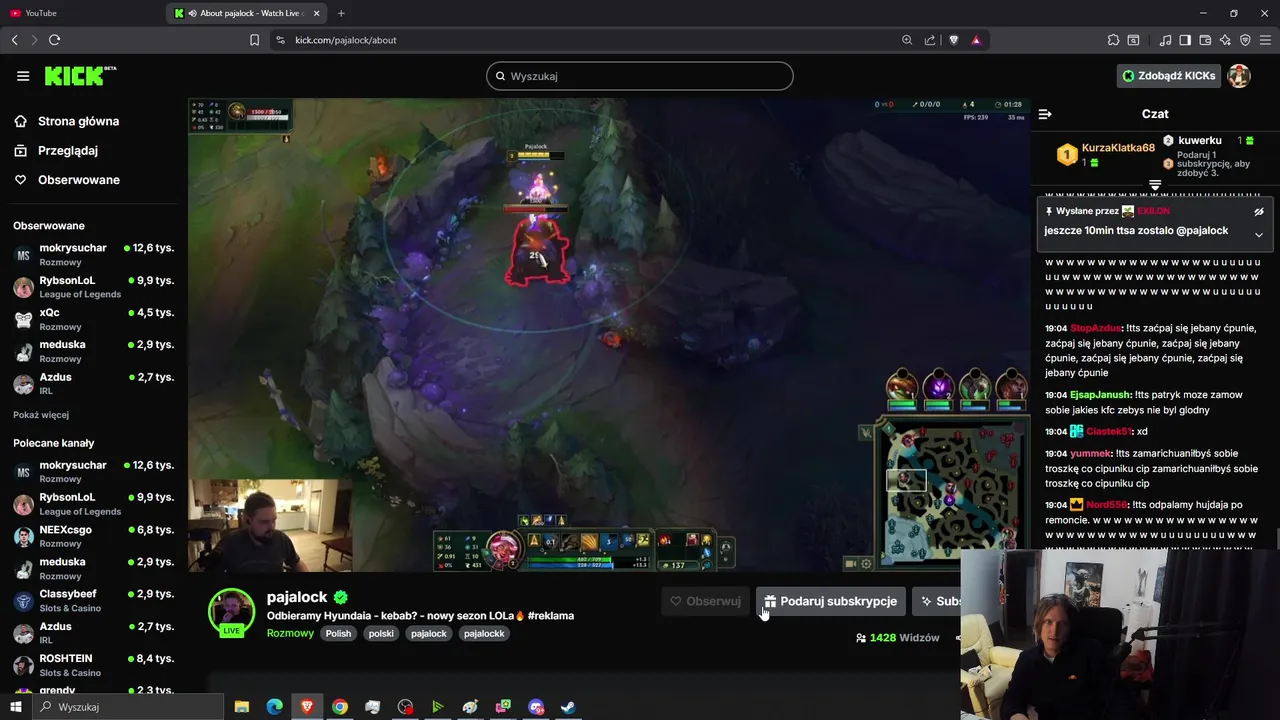Open the browser extensions puzzle icon
This screenshot has width=1280, height=720.
point(1113,40)
